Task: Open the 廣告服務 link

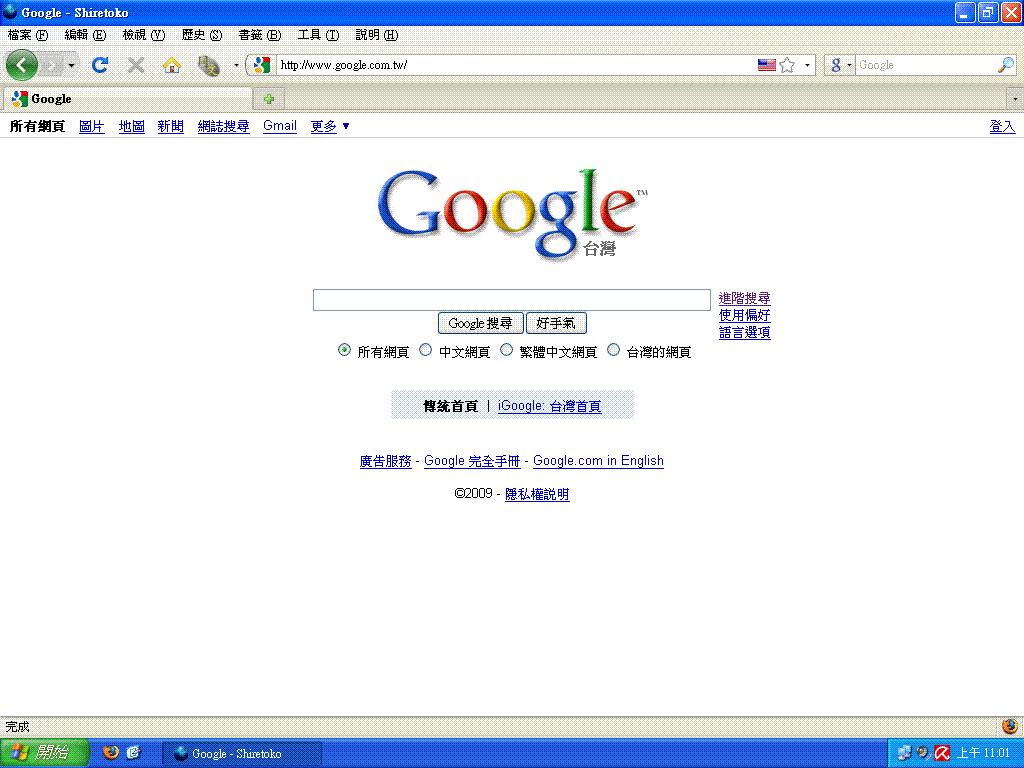Action: click(385, 461)
